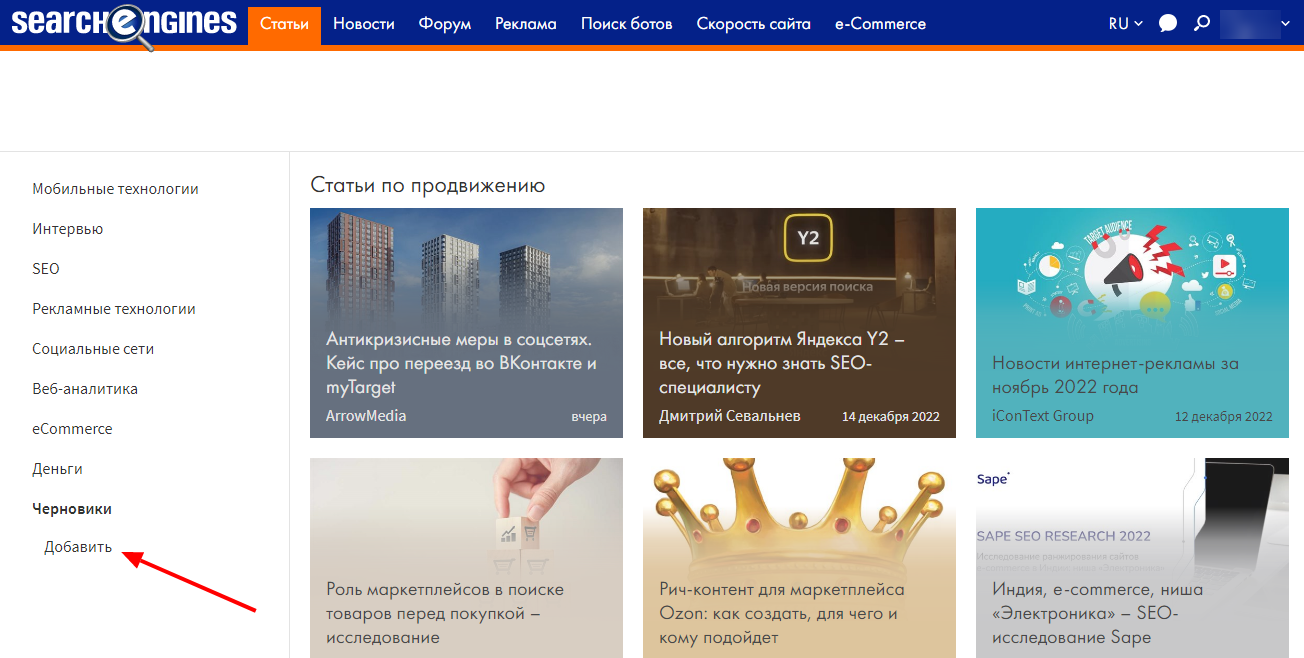
Task: Select the SEO category in sidebar
Action: click(x=46, y=269)
